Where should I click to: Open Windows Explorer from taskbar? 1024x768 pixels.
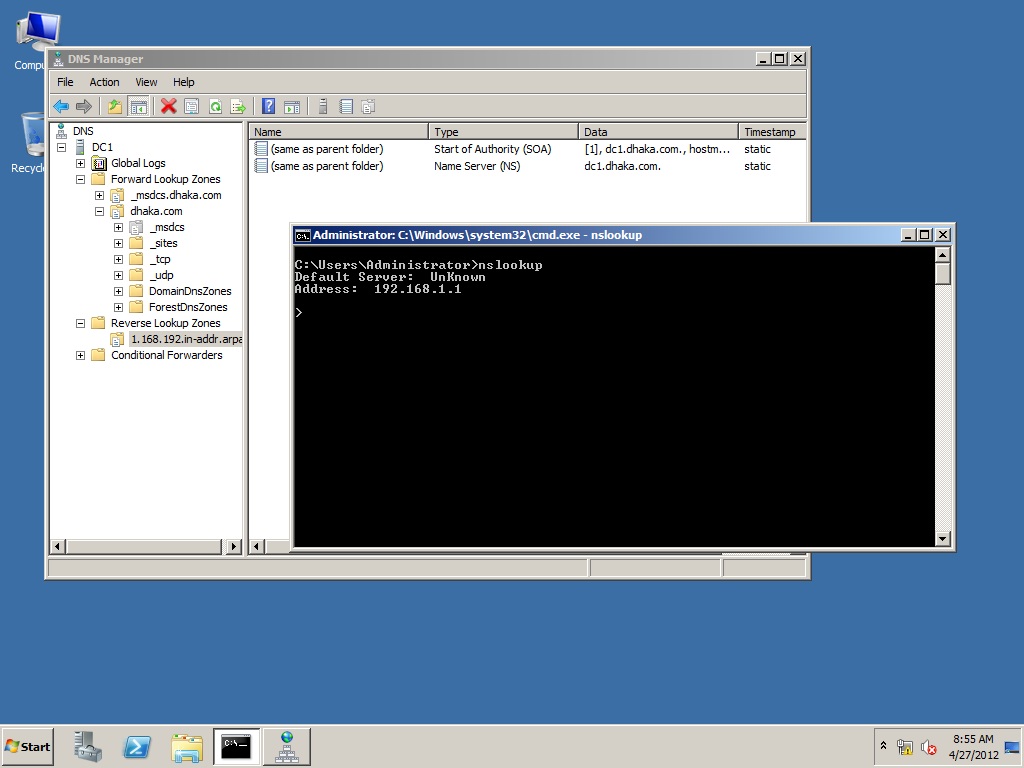[187, 746]
